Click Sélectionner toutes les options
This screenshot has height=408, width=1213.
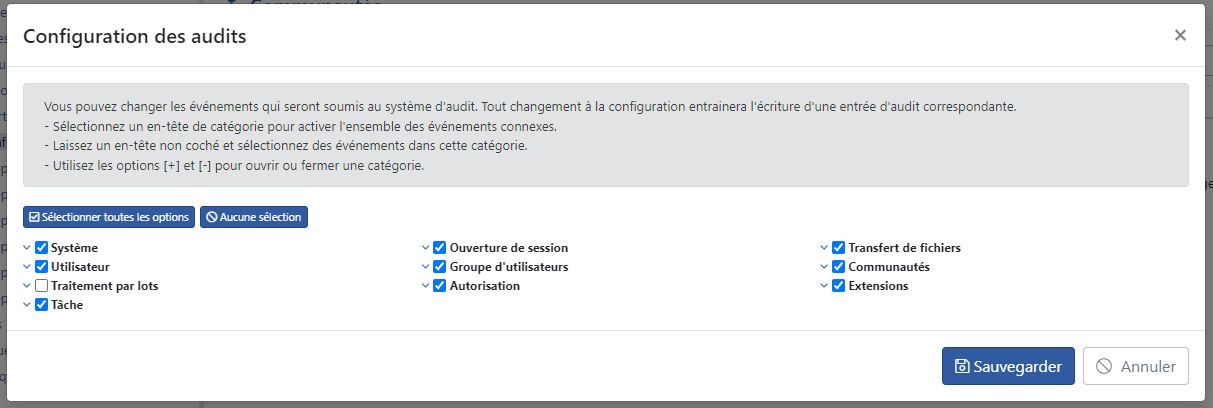[x=109, y=217]
